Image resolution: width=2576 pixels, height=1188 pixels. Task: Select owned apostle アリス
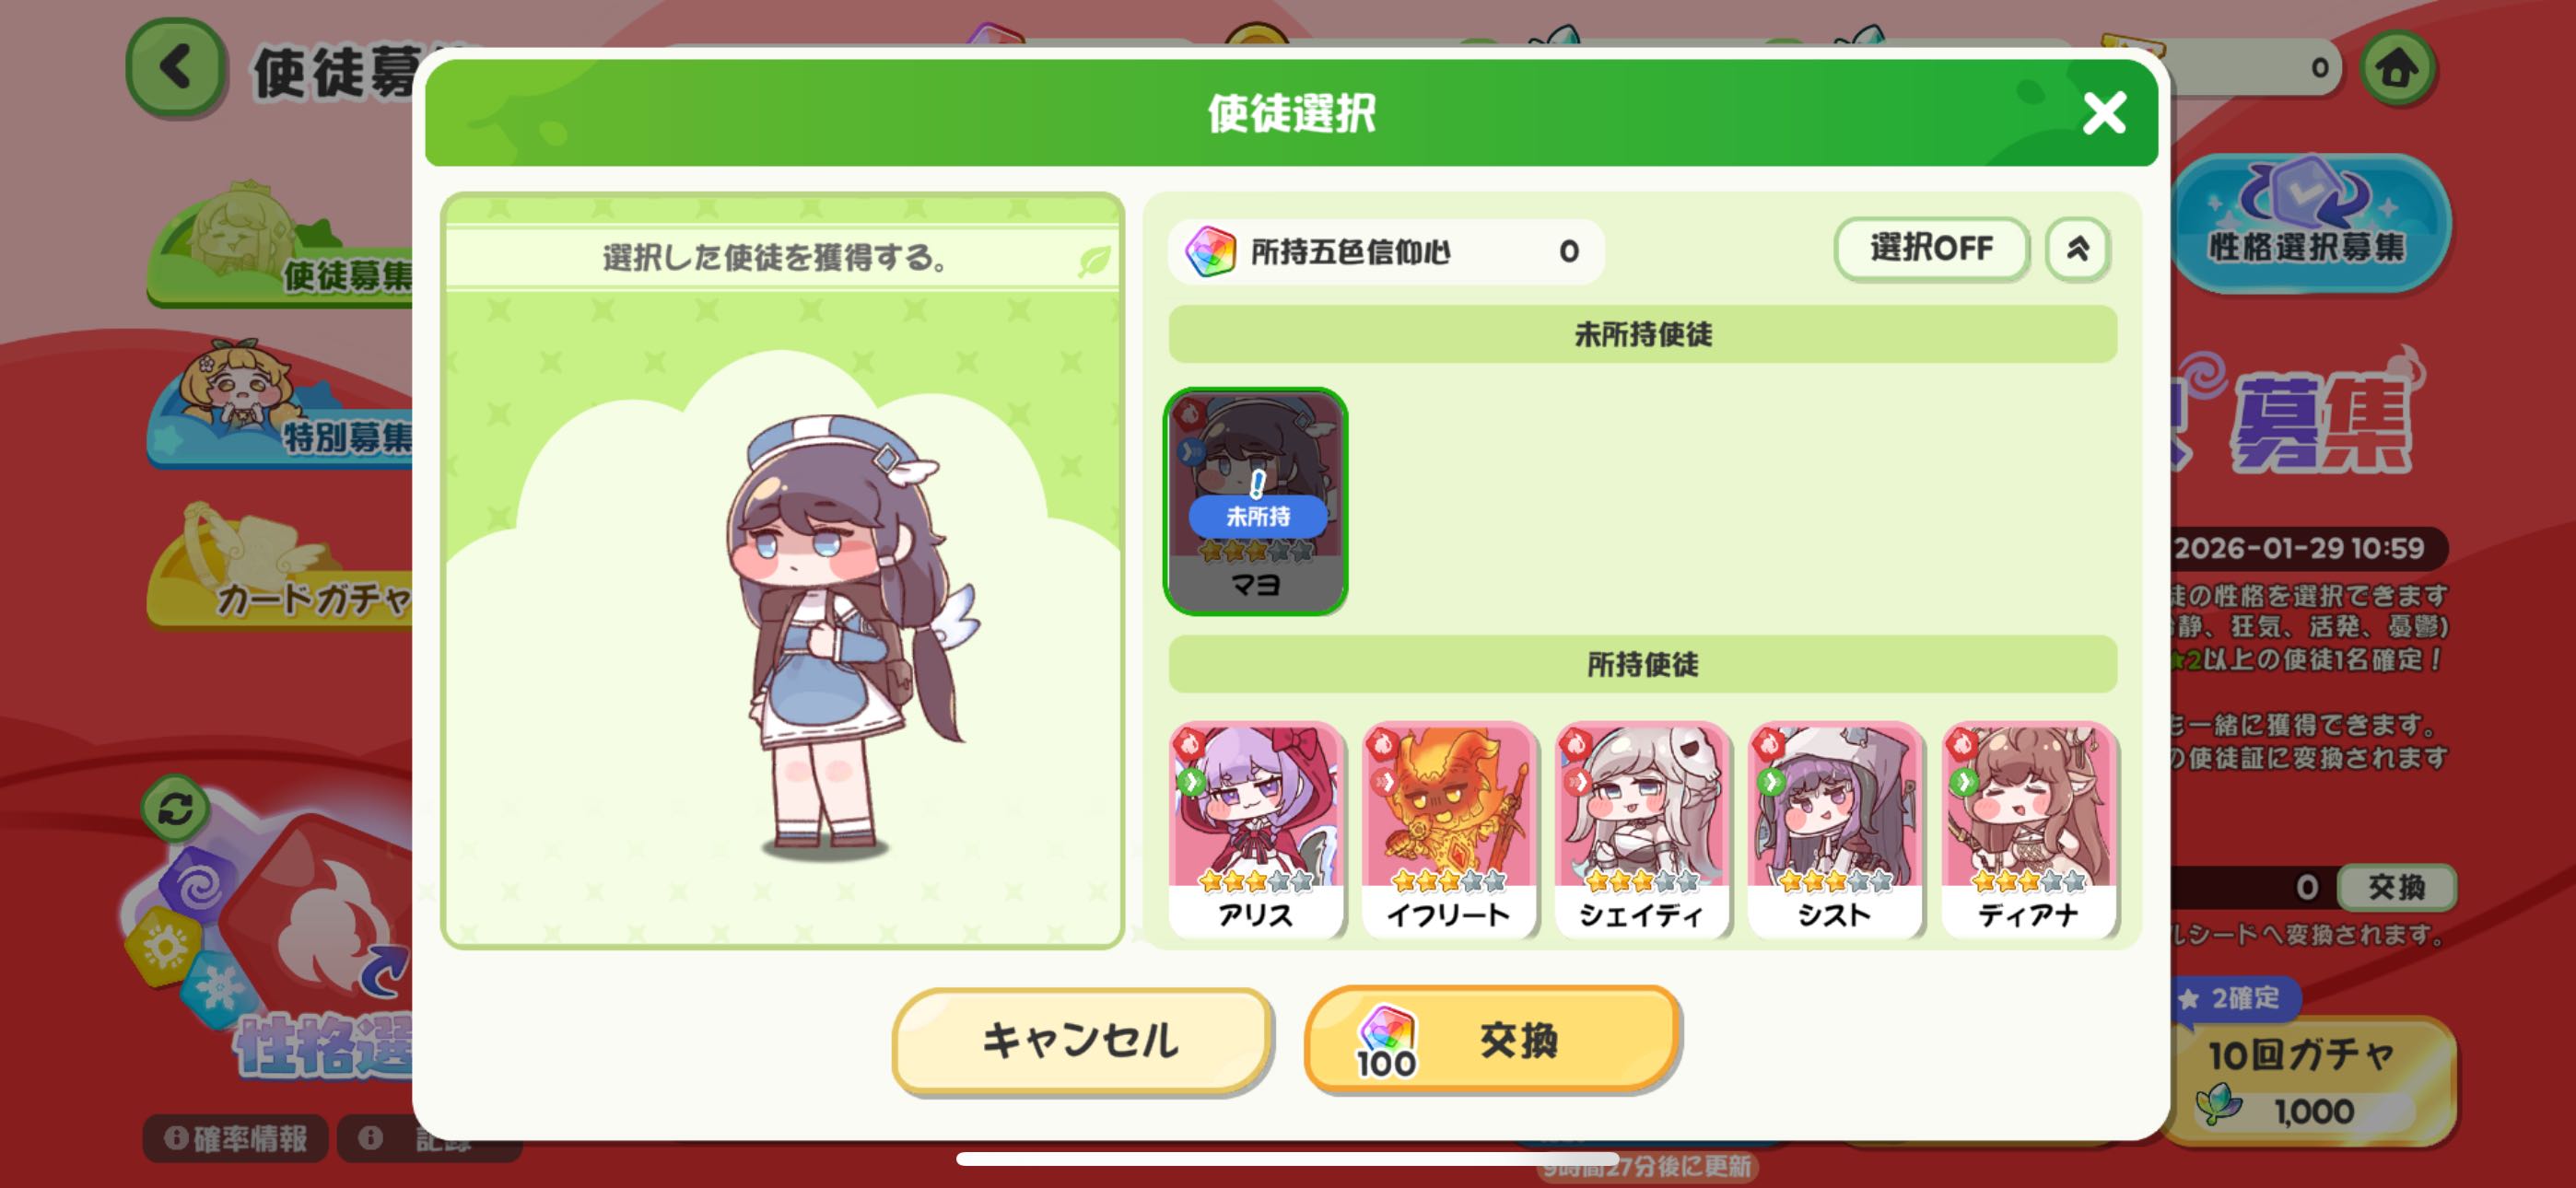[x=1255, y=830]
